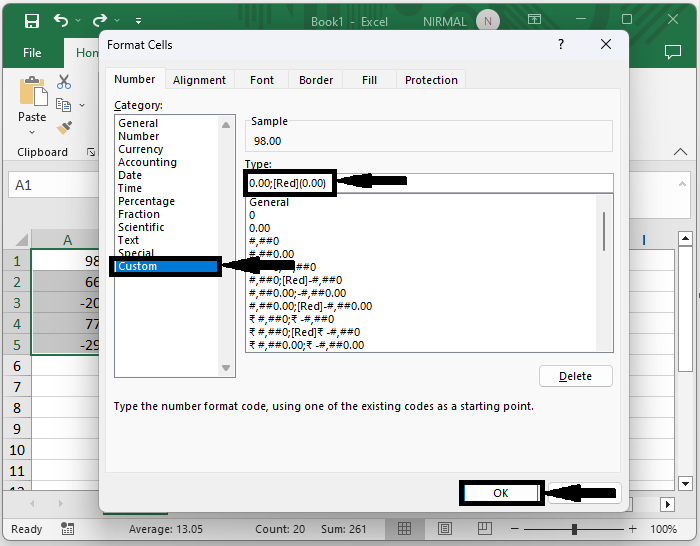The width and height of the screenshot is (700, 546).
Task: Click the Delete button
Action: 575,376
